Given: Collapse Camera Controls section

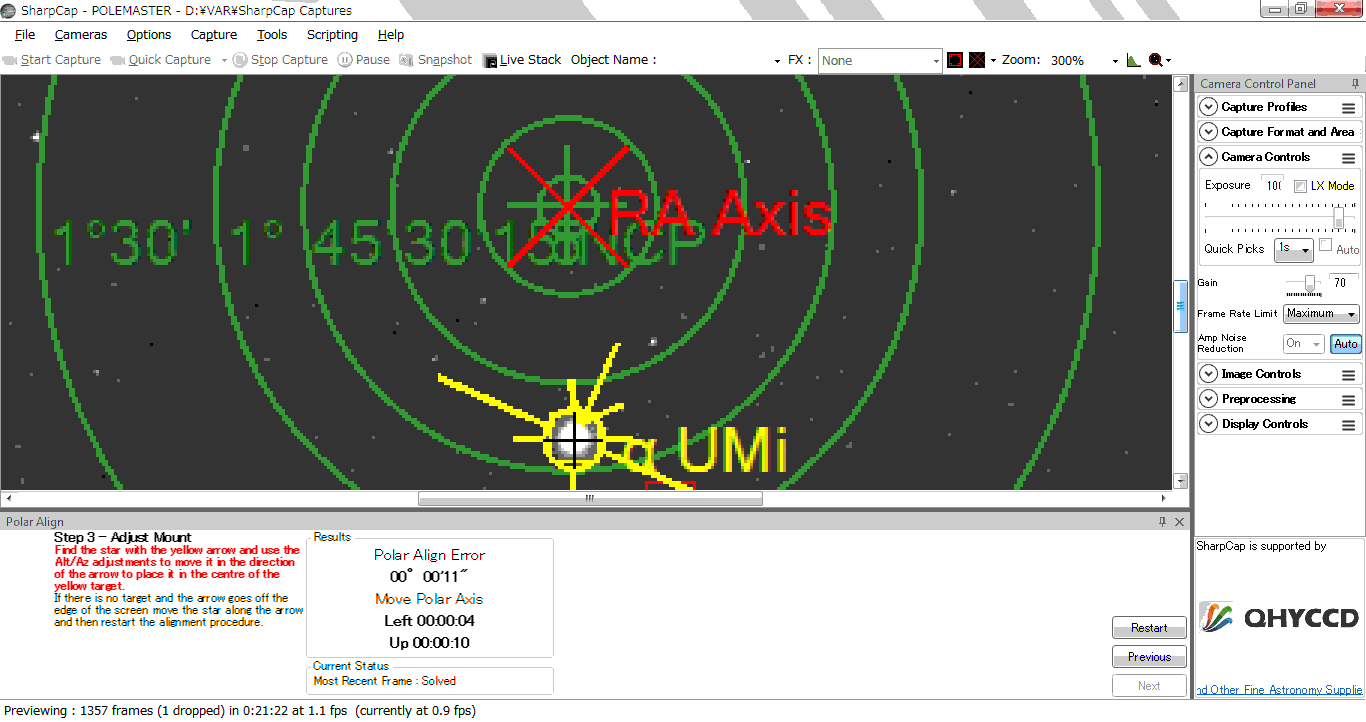Looking at the screenshot, I should pos(1208,157).
